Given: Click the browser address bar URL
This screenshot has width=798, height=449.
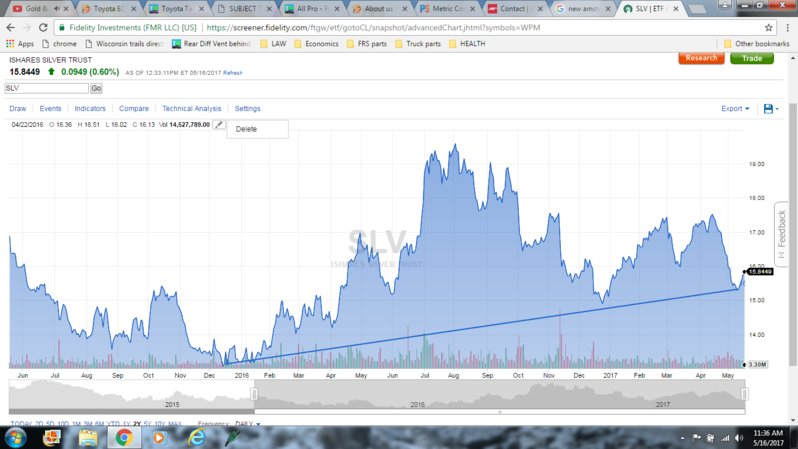Looking at the screenshot, I should pyautogui.click(x=373, y=27).
